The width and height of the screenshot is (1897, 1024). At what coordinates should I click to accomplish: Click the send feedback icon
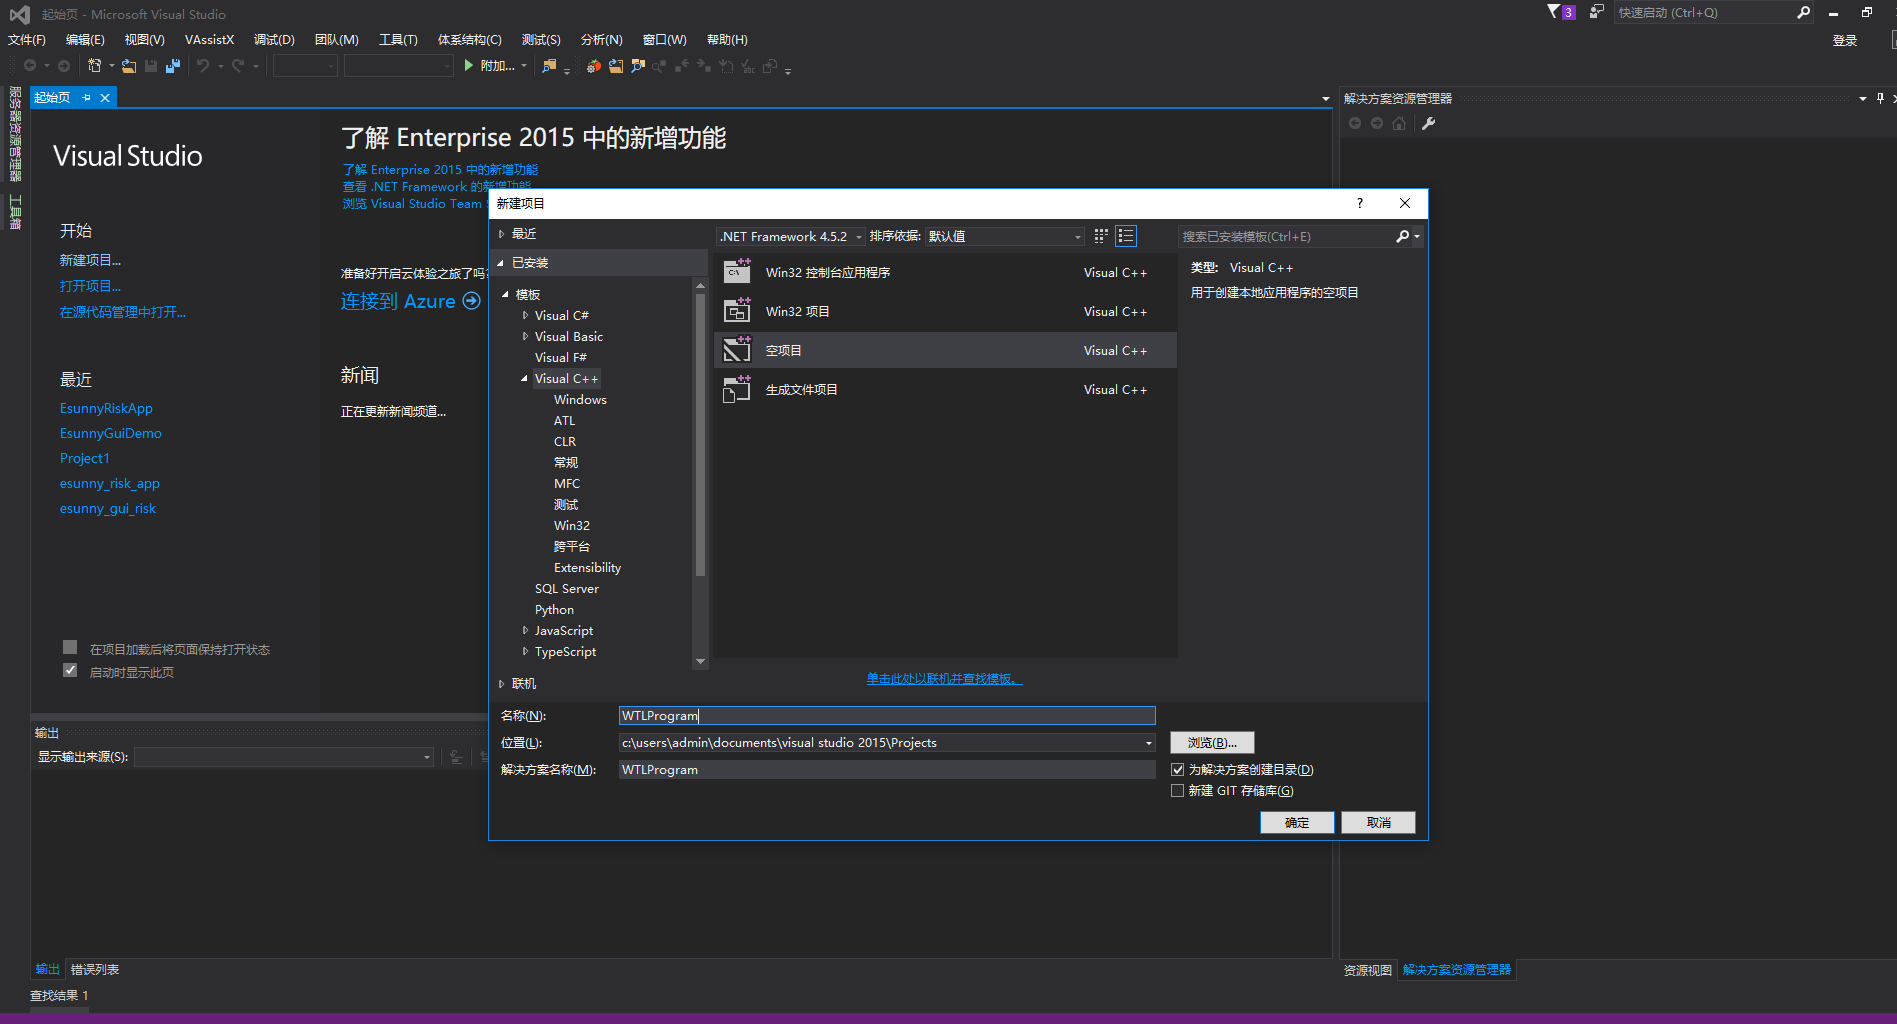1597,12
